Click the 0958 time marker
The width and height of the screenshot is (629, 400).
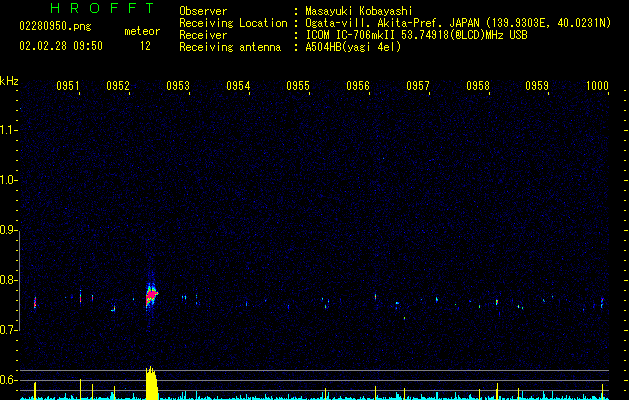pyautogui.click(x=478, y=86)
